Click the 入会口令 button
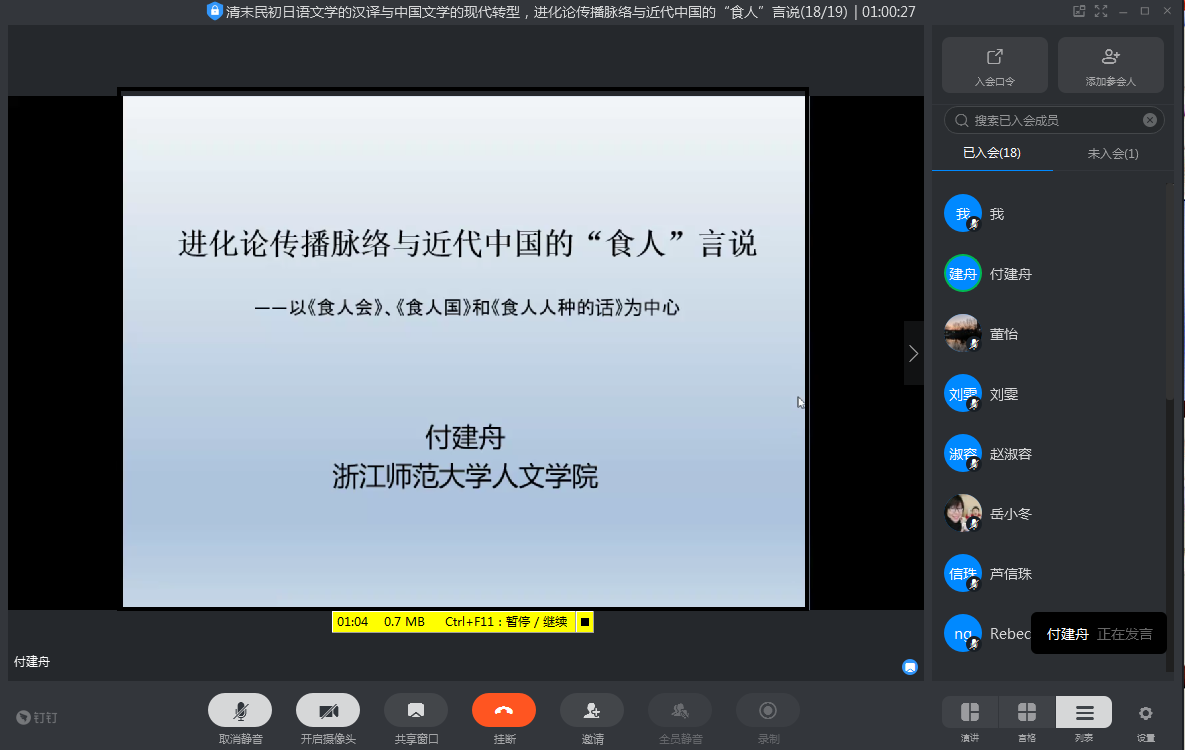The image size is (1185, 750). [x=995, y=65]
